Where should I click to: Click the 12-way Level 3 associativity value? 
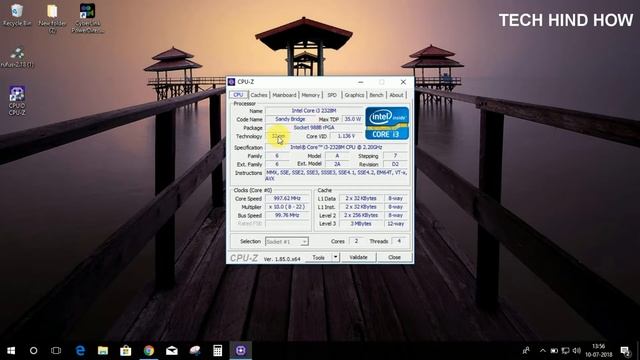coord(396,224)
